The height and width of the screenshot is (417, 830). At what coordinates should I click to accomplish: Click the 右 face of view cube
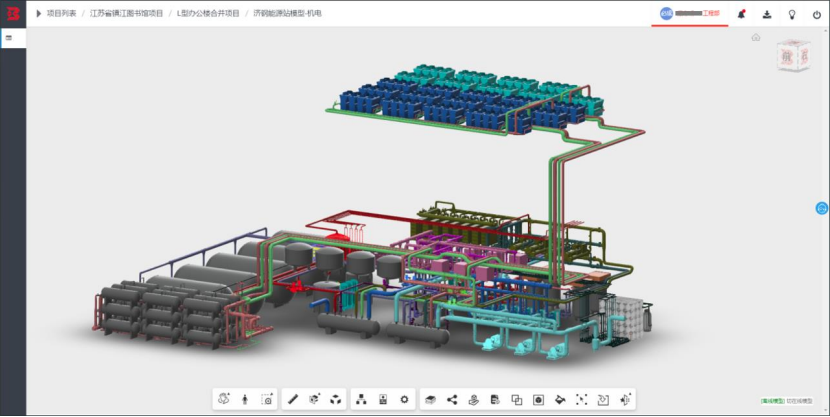pyautogui.click(x=804, y=56)
